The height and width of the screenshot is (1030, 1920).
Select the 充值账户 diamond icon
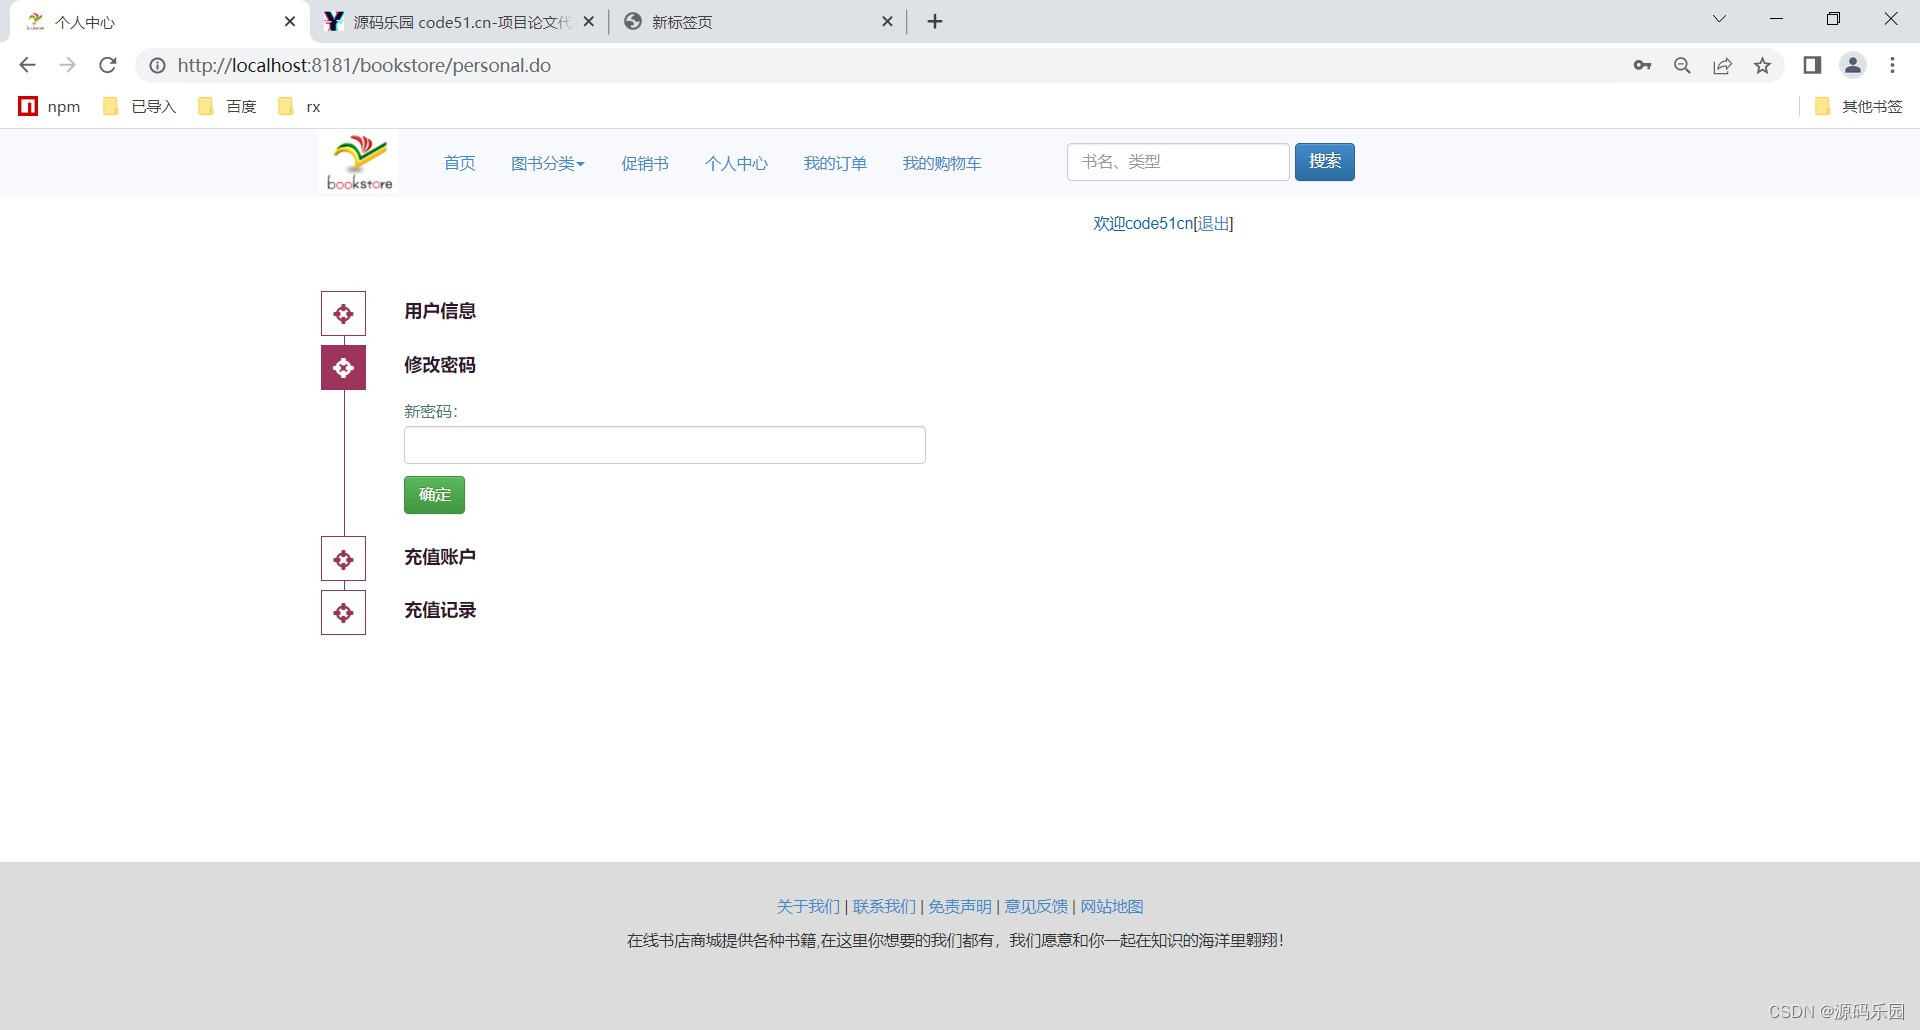[343, 559]
